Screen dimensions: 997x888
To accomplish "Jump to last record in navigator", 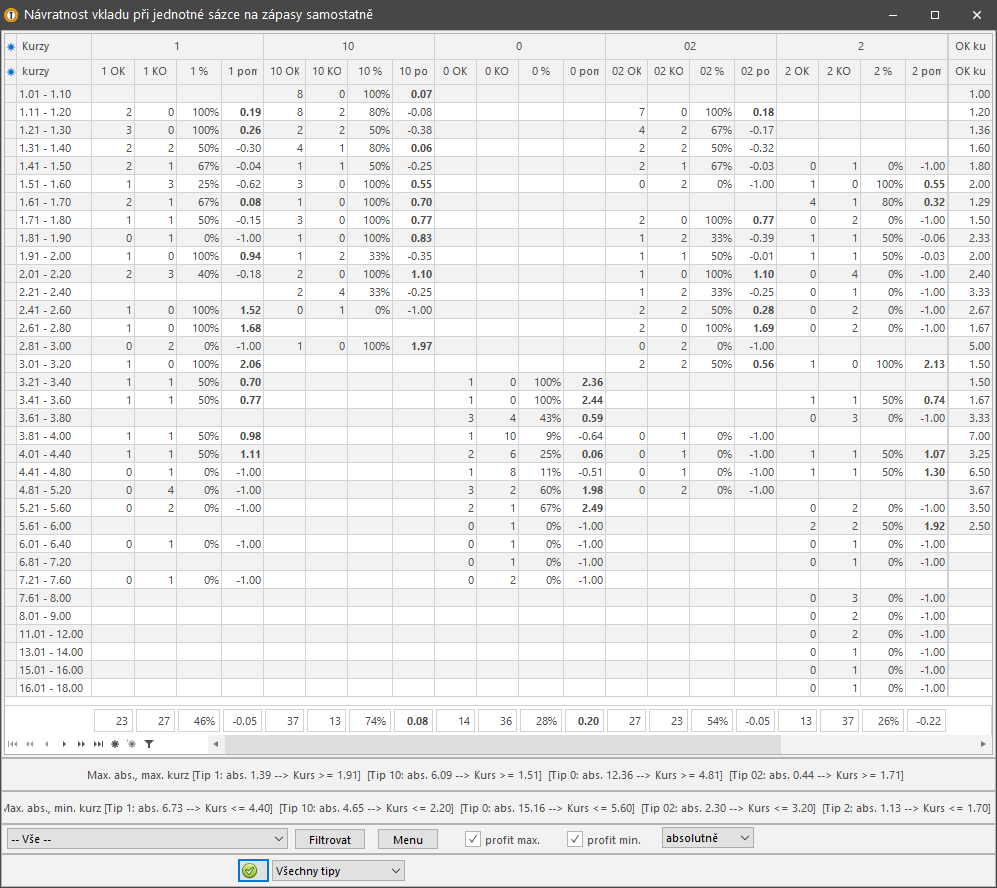I will [98, 744].
